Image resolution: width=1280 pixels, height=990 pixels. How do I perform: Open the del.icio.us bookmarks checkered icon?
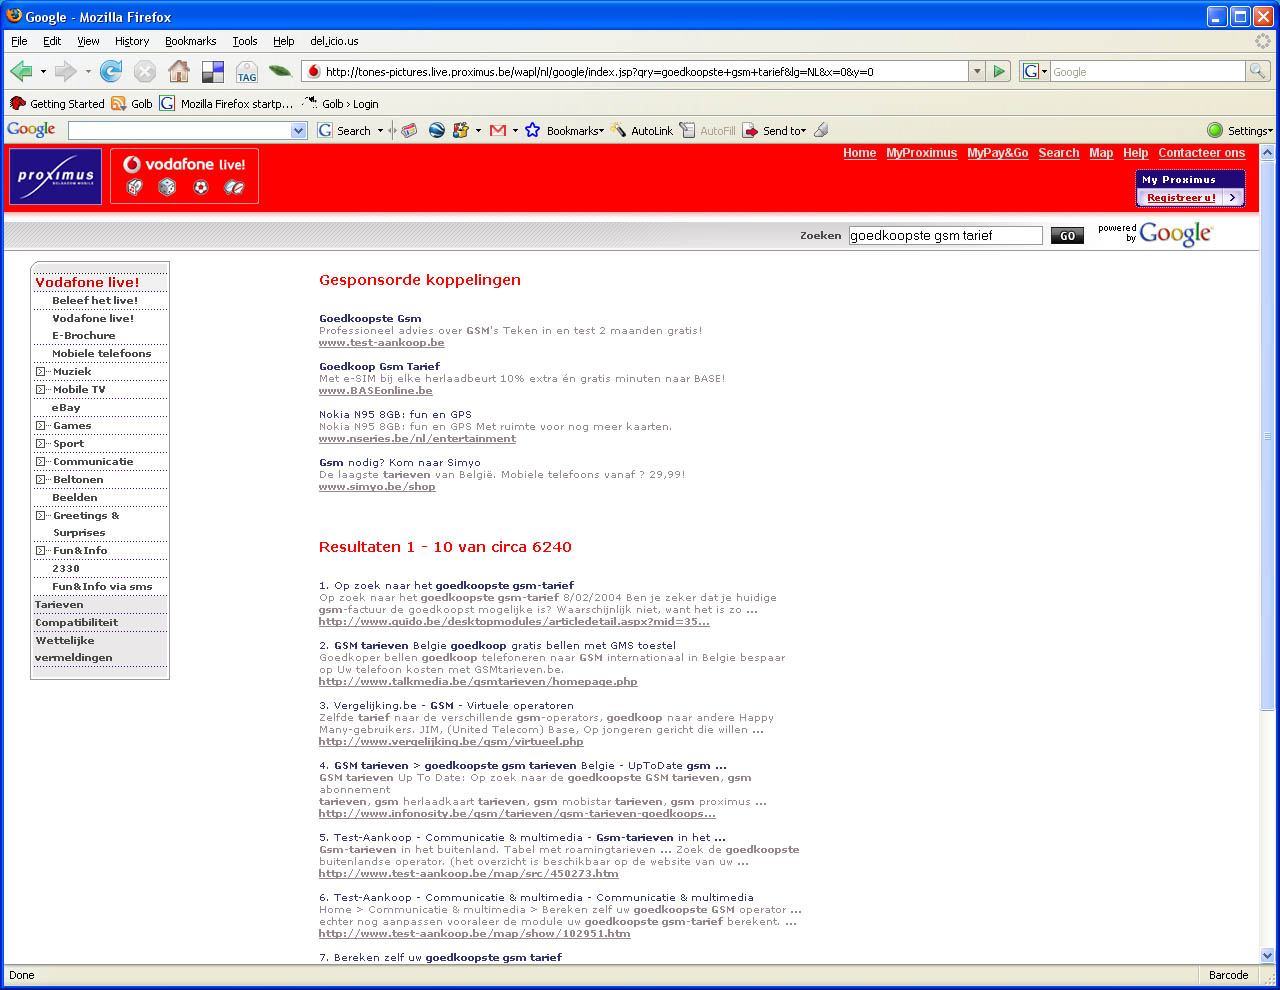pyautogui.click(x=213, y=71)
